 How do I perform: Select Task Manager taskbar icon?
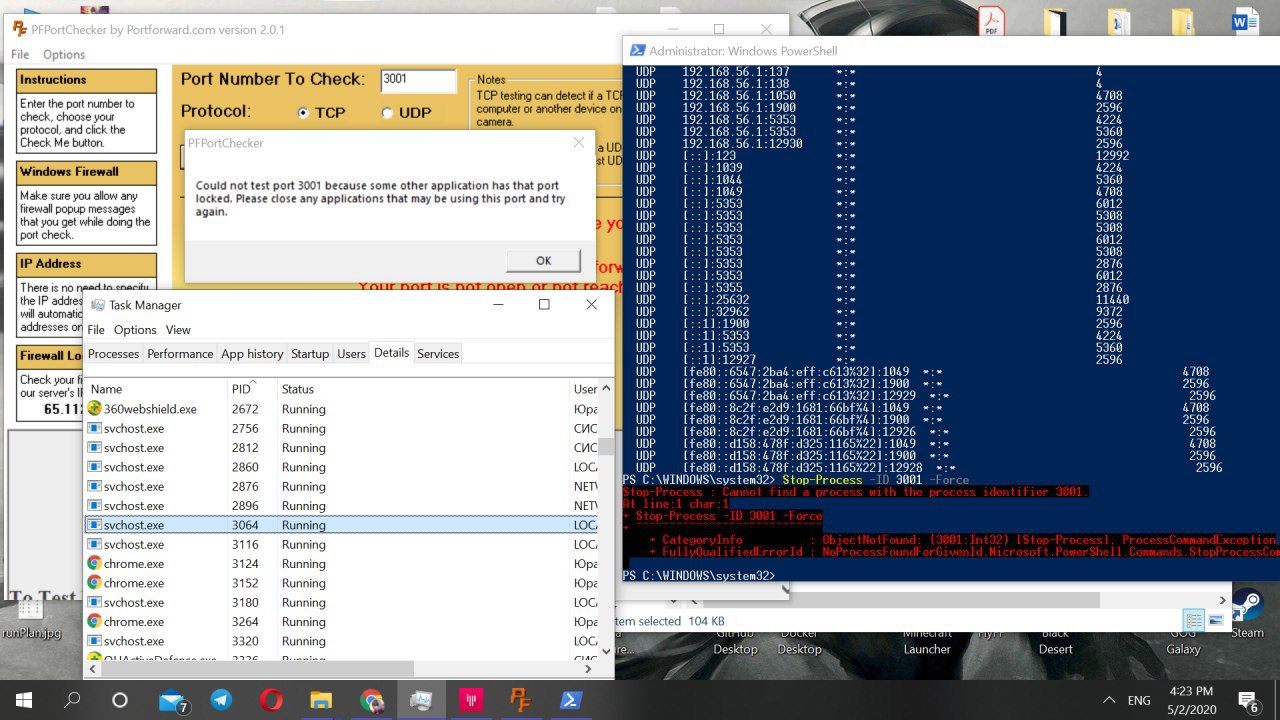coord(421,700)
